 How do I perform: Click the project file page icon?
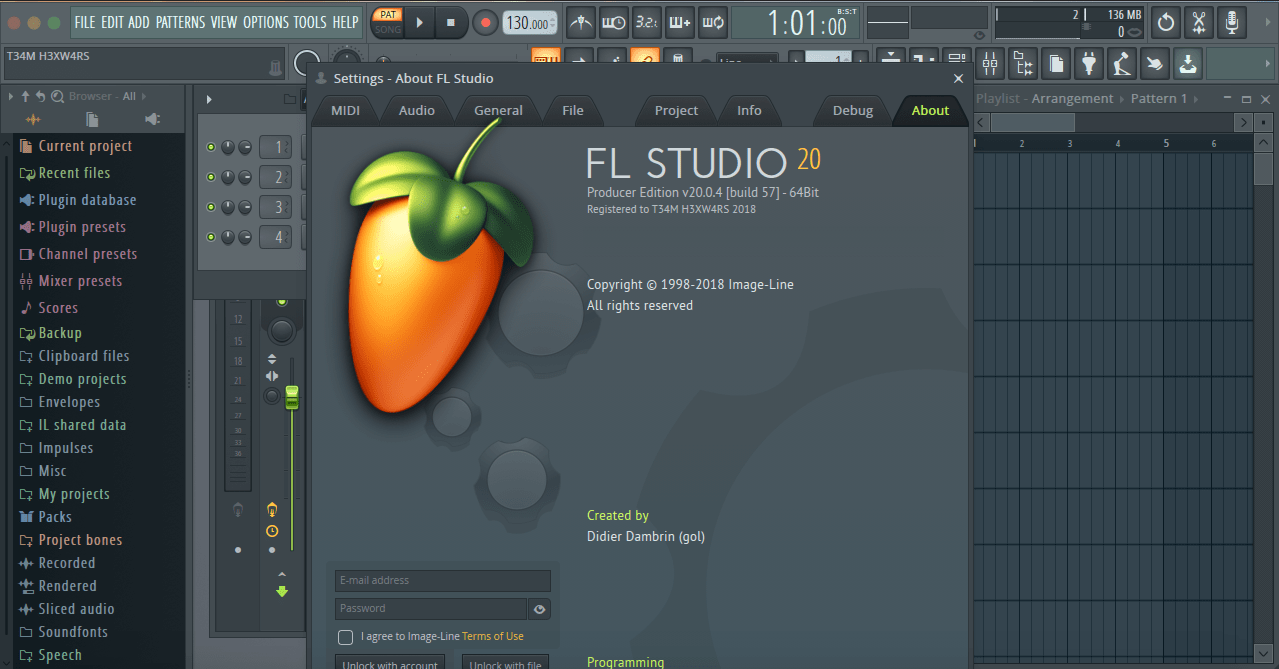pos(1056,64)
